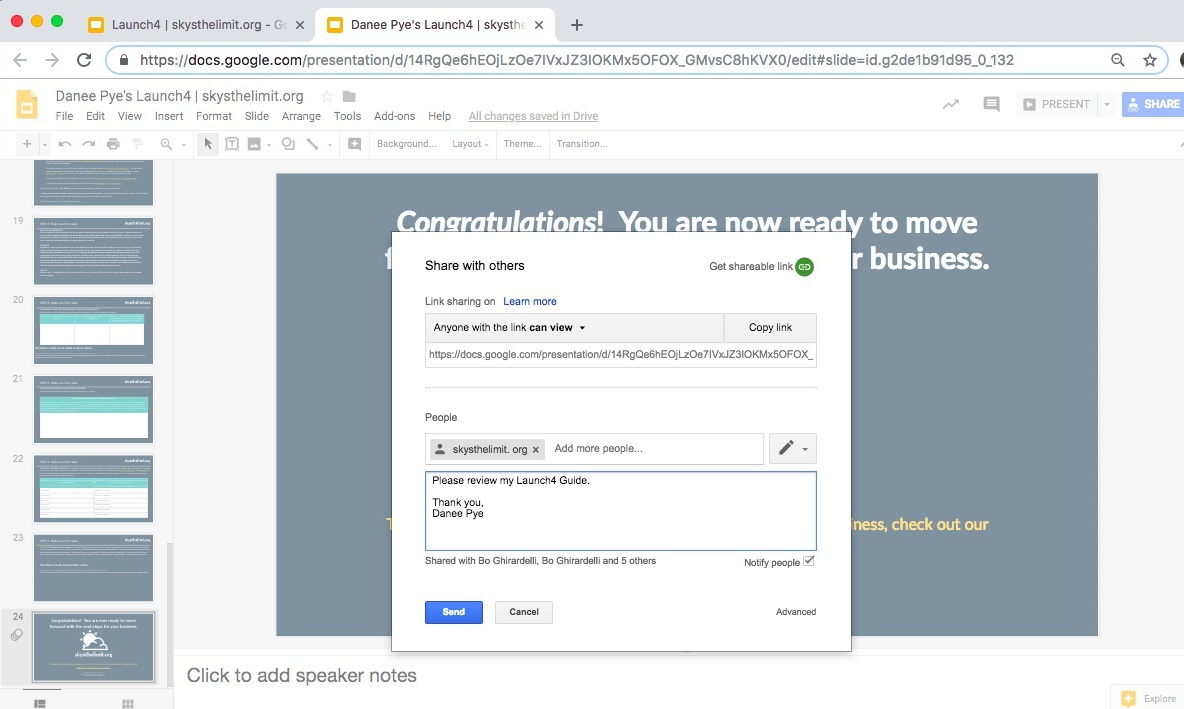Click the blue Send button
This screenshot has height=709, width=1184.
point(454,612)
